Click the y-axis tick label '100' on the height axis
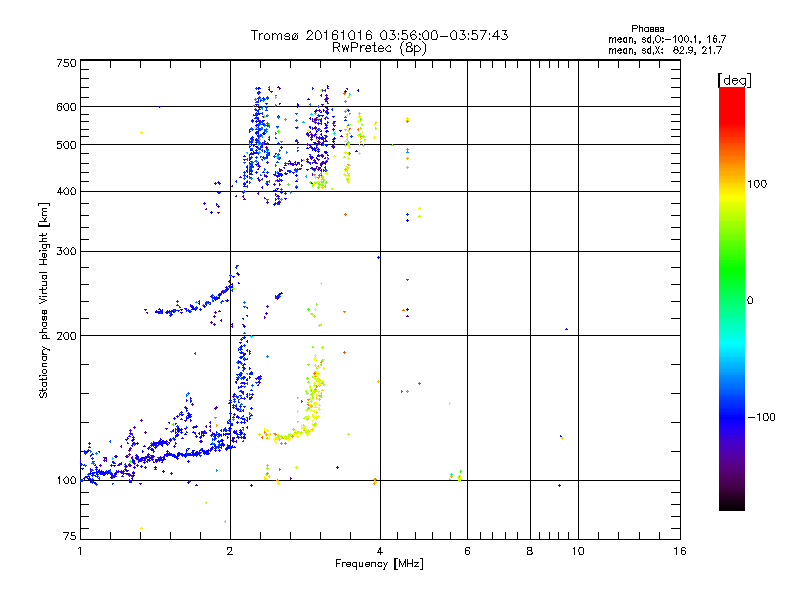The image size is (800, 600). pos(67,481)
